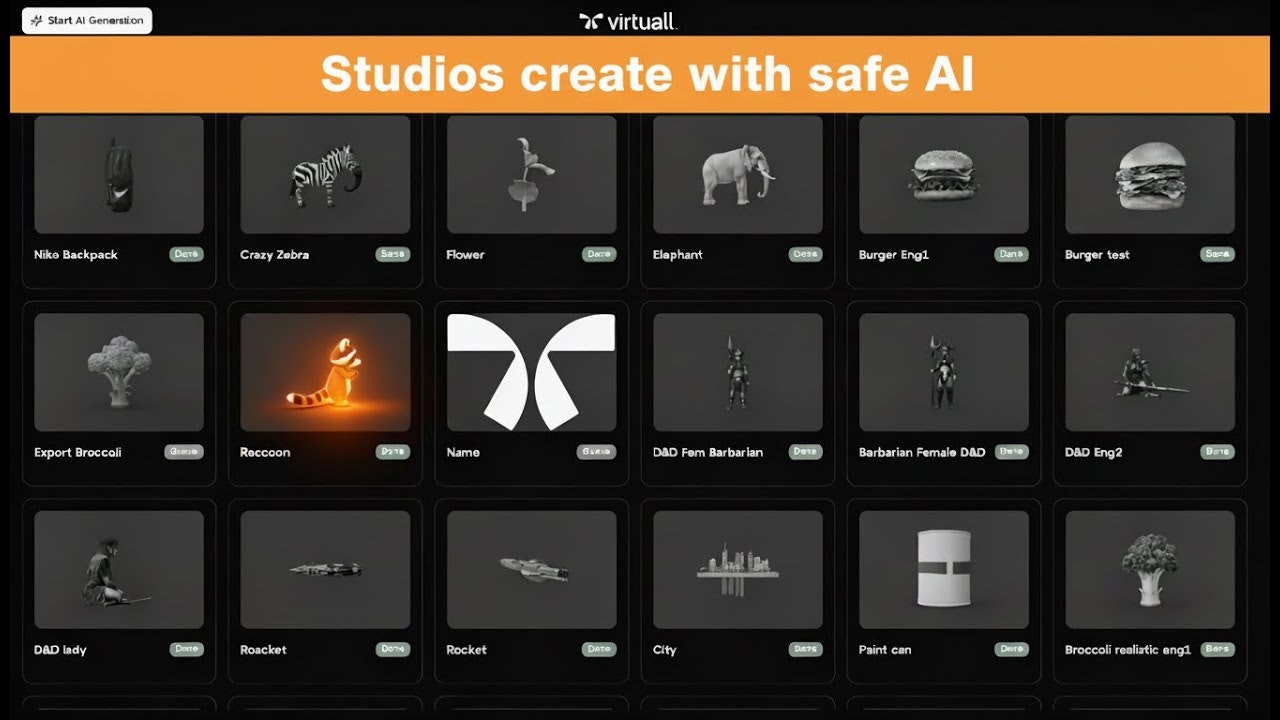This screenshot has width=1280, height=720.
Task: Open the Burger test project thumbnail
Action: (1149, 175)
